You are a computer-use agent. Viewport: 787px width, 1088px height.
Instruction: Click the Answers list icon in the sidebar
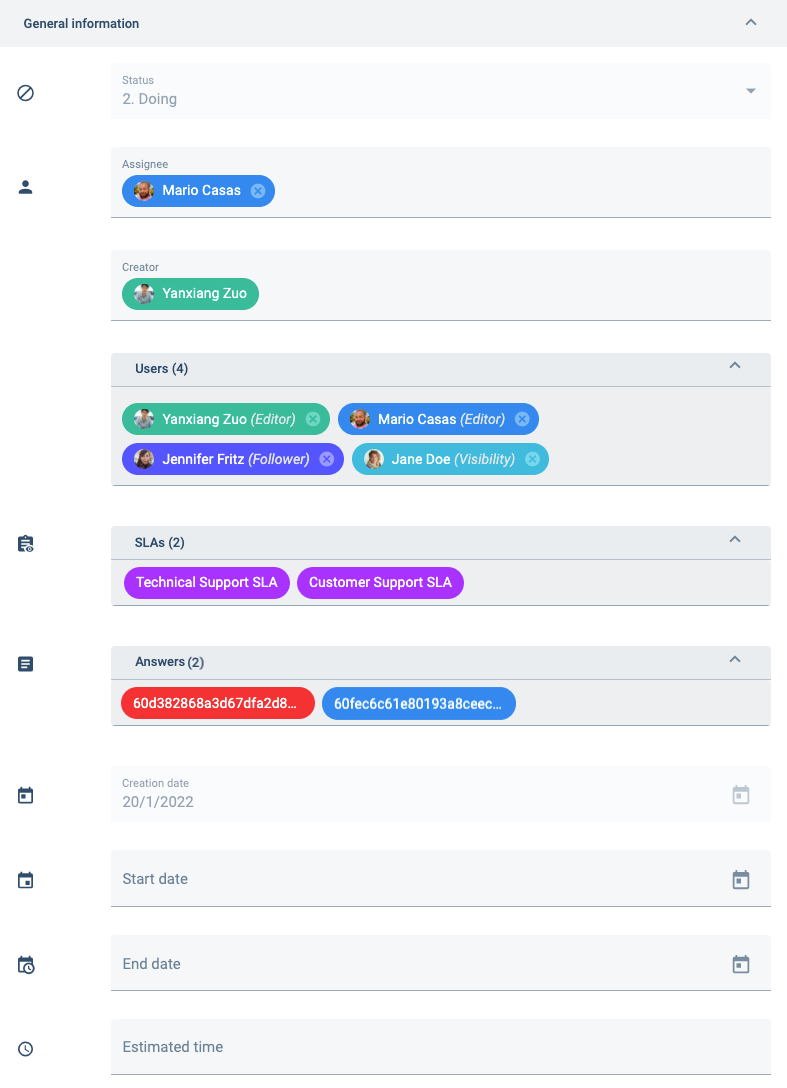coord(25,663)
